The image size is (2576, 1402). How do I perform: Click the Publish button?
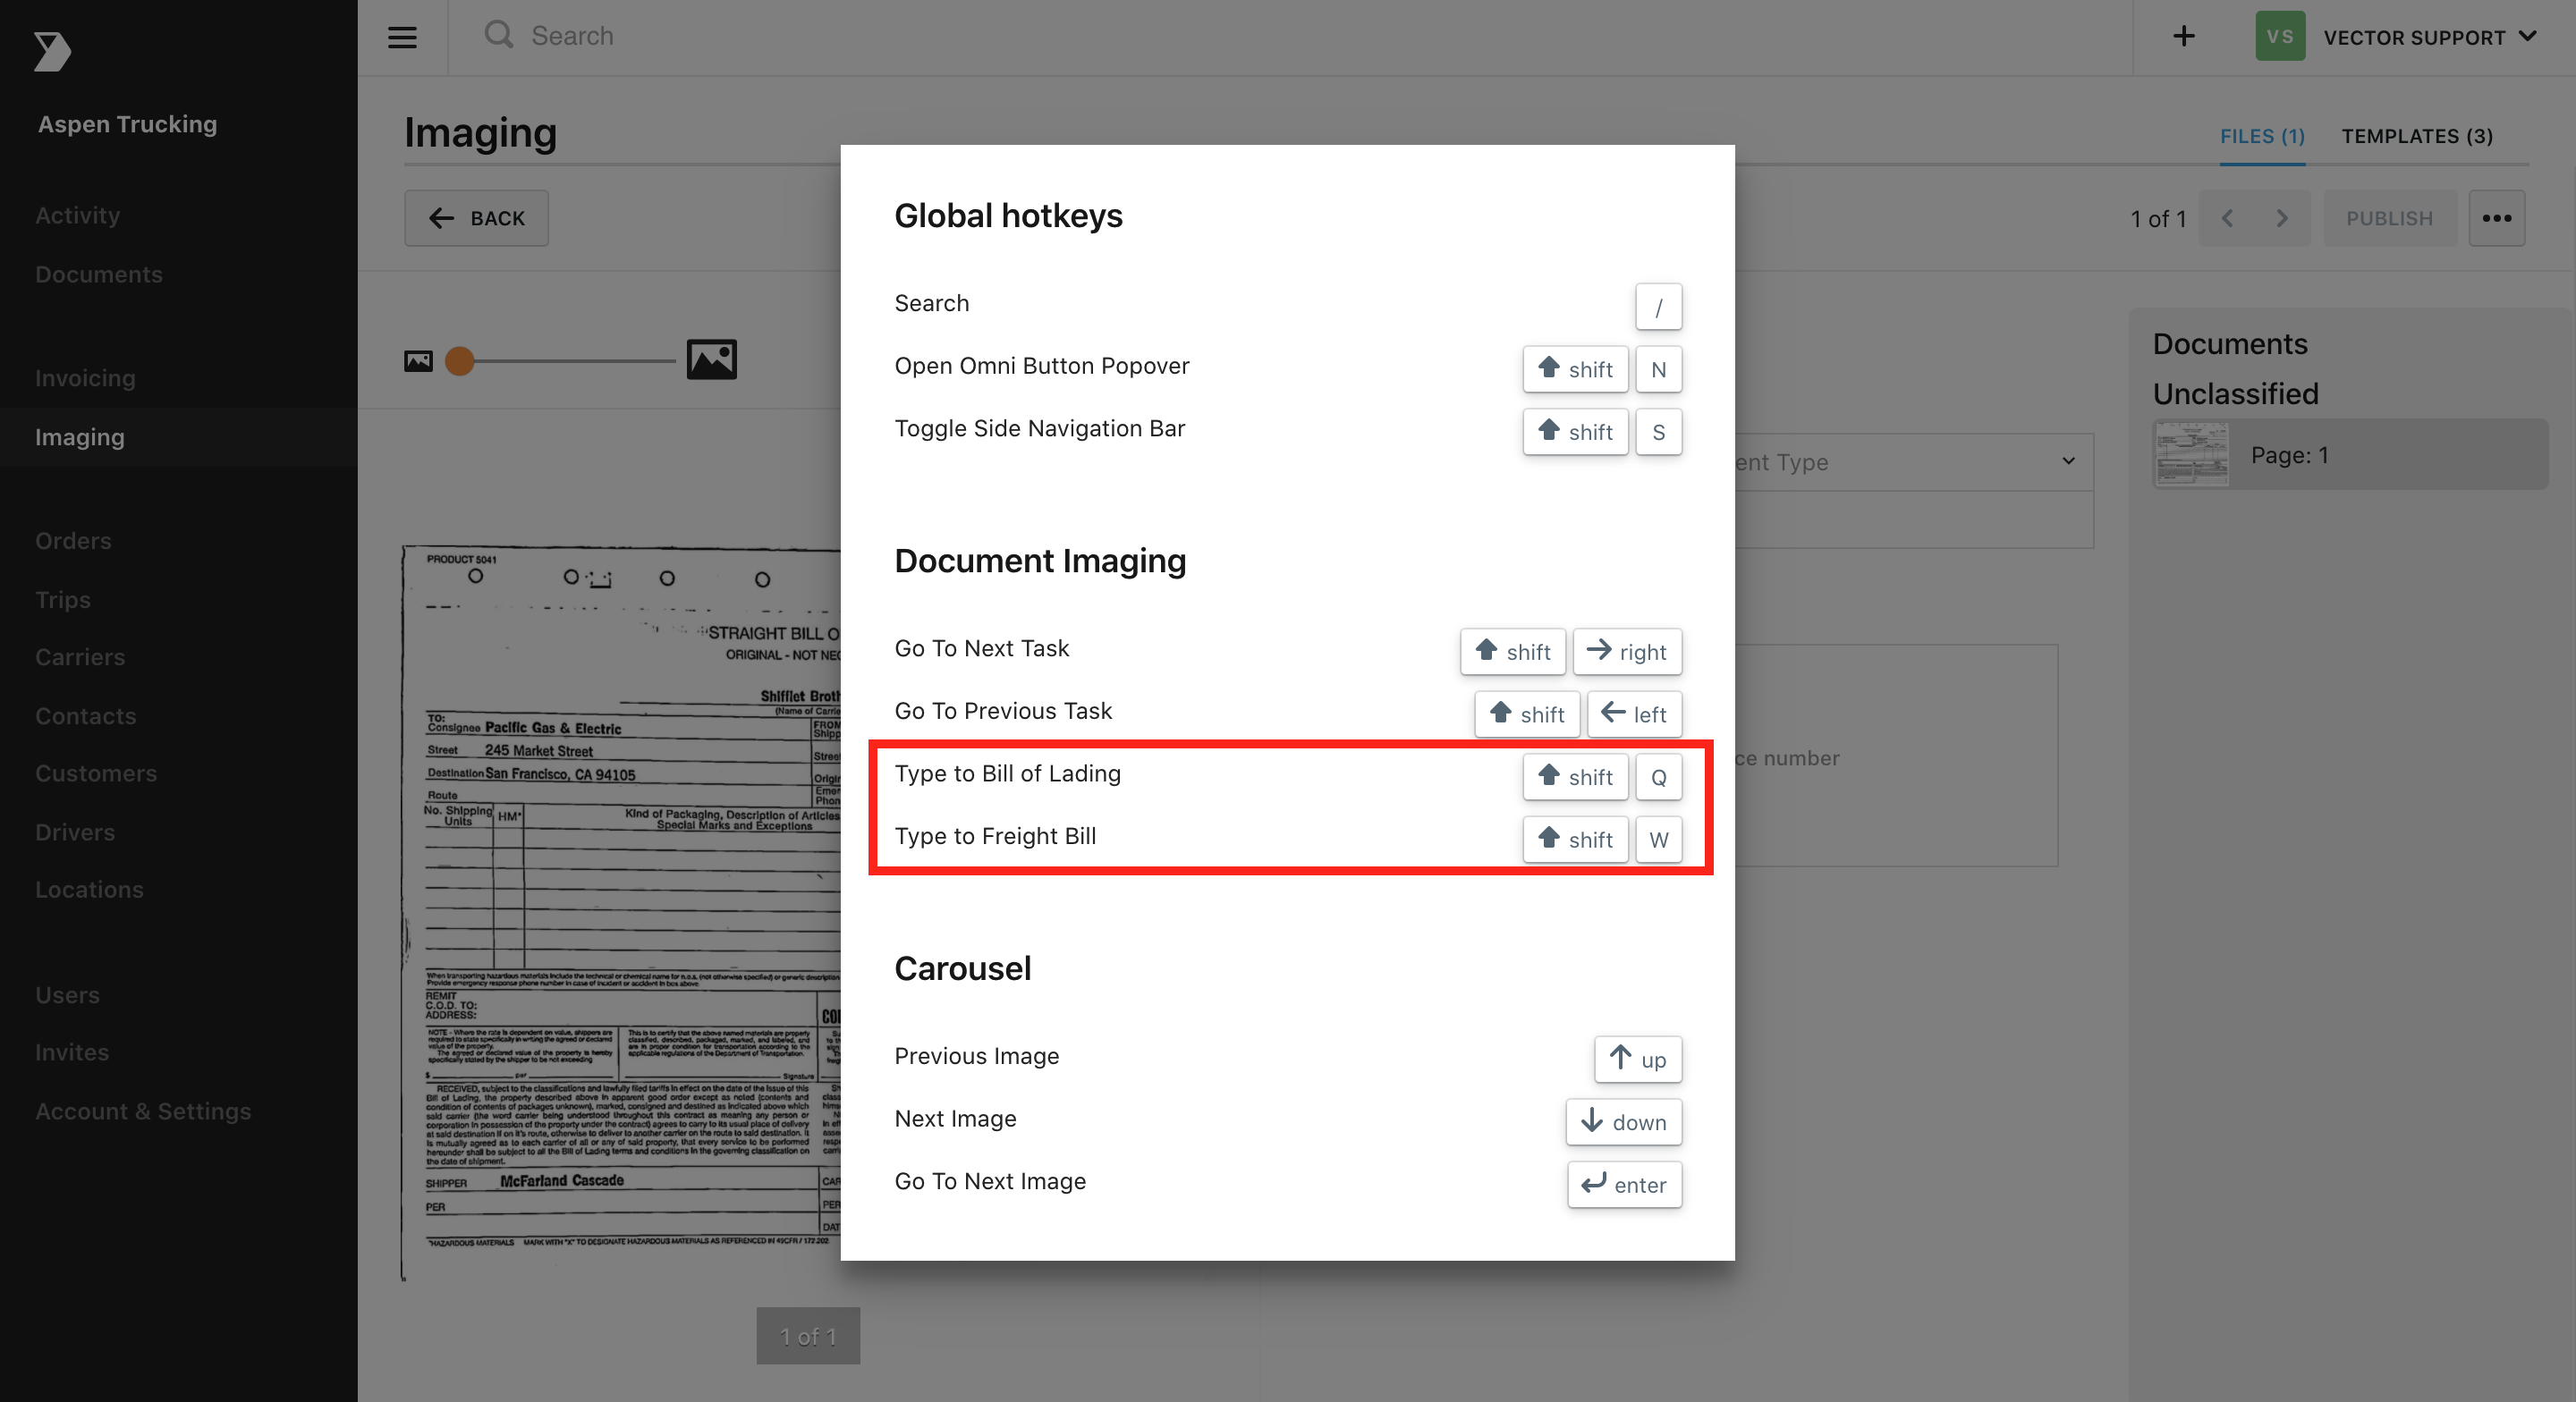2389,218
